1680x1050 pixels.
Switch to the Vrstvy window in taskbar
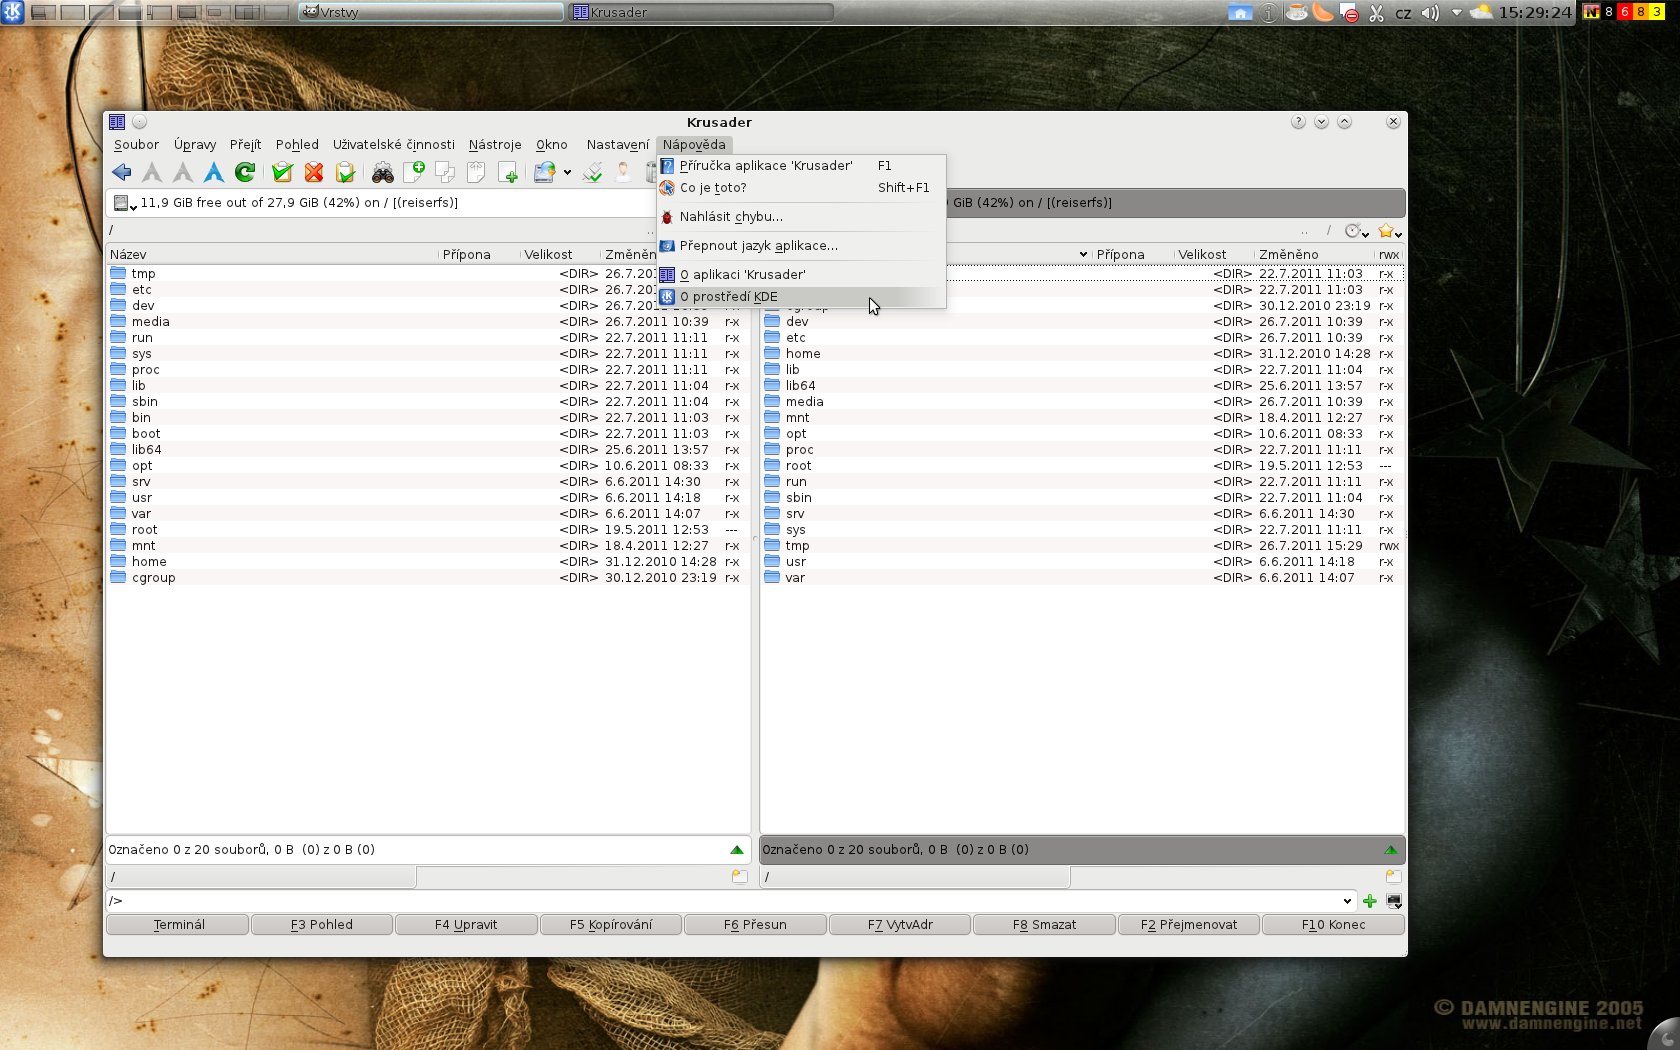point(431,12)
